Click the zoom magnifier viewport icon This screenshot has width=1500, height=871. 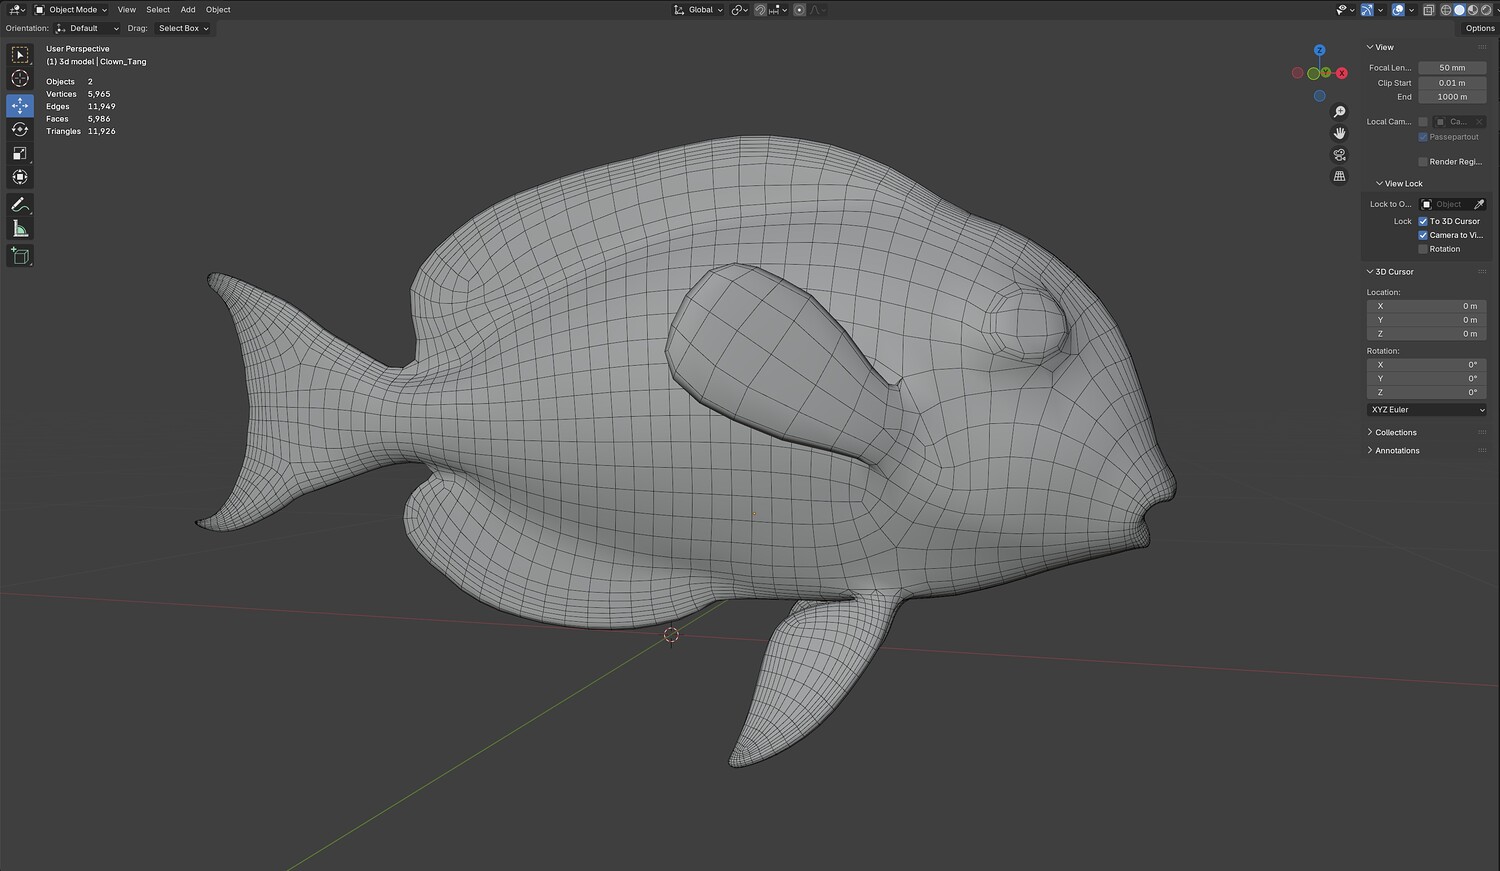coord(1339,112)
